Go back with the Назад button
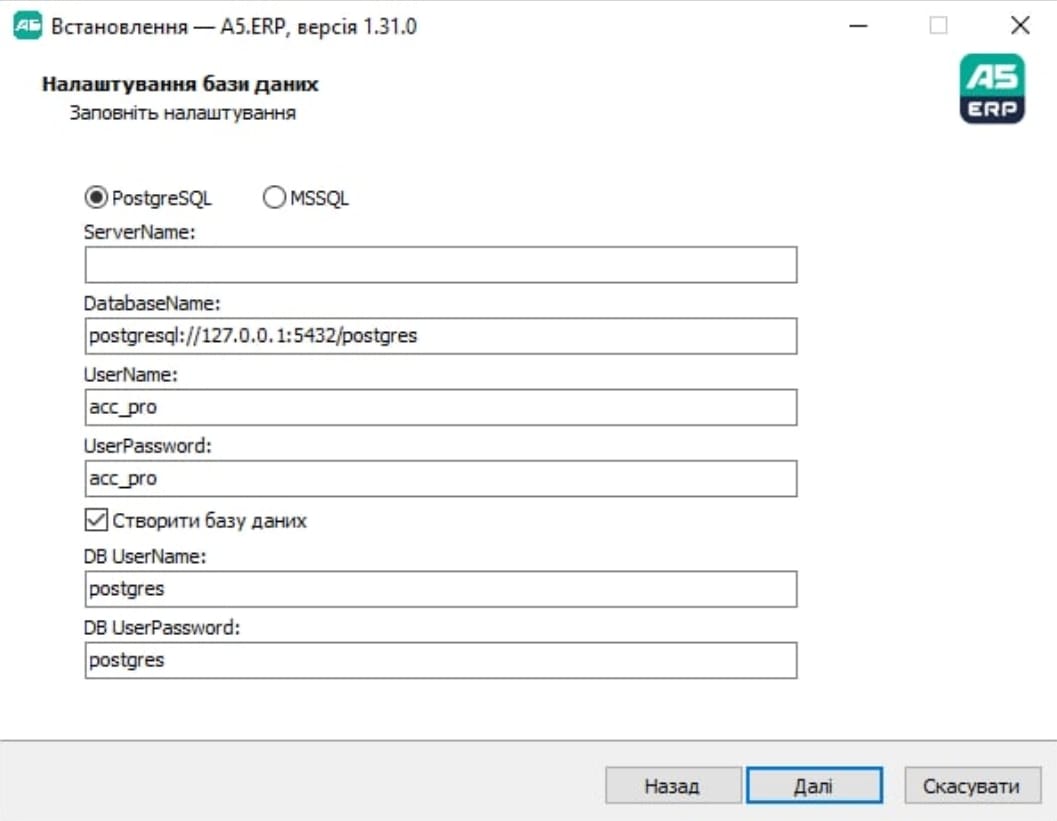This screenshot has height=821, width=1057. [x=673, y=786]
